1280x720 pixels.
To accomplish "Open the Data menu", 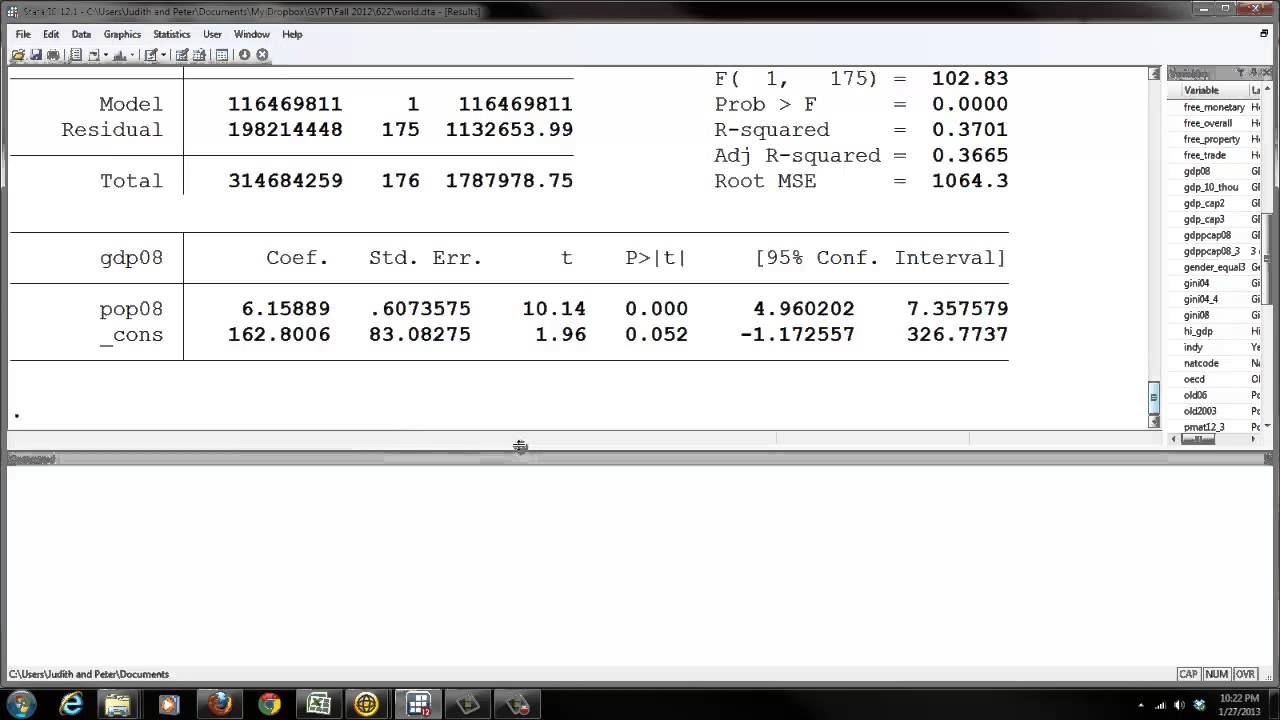I will click(81, 34).
